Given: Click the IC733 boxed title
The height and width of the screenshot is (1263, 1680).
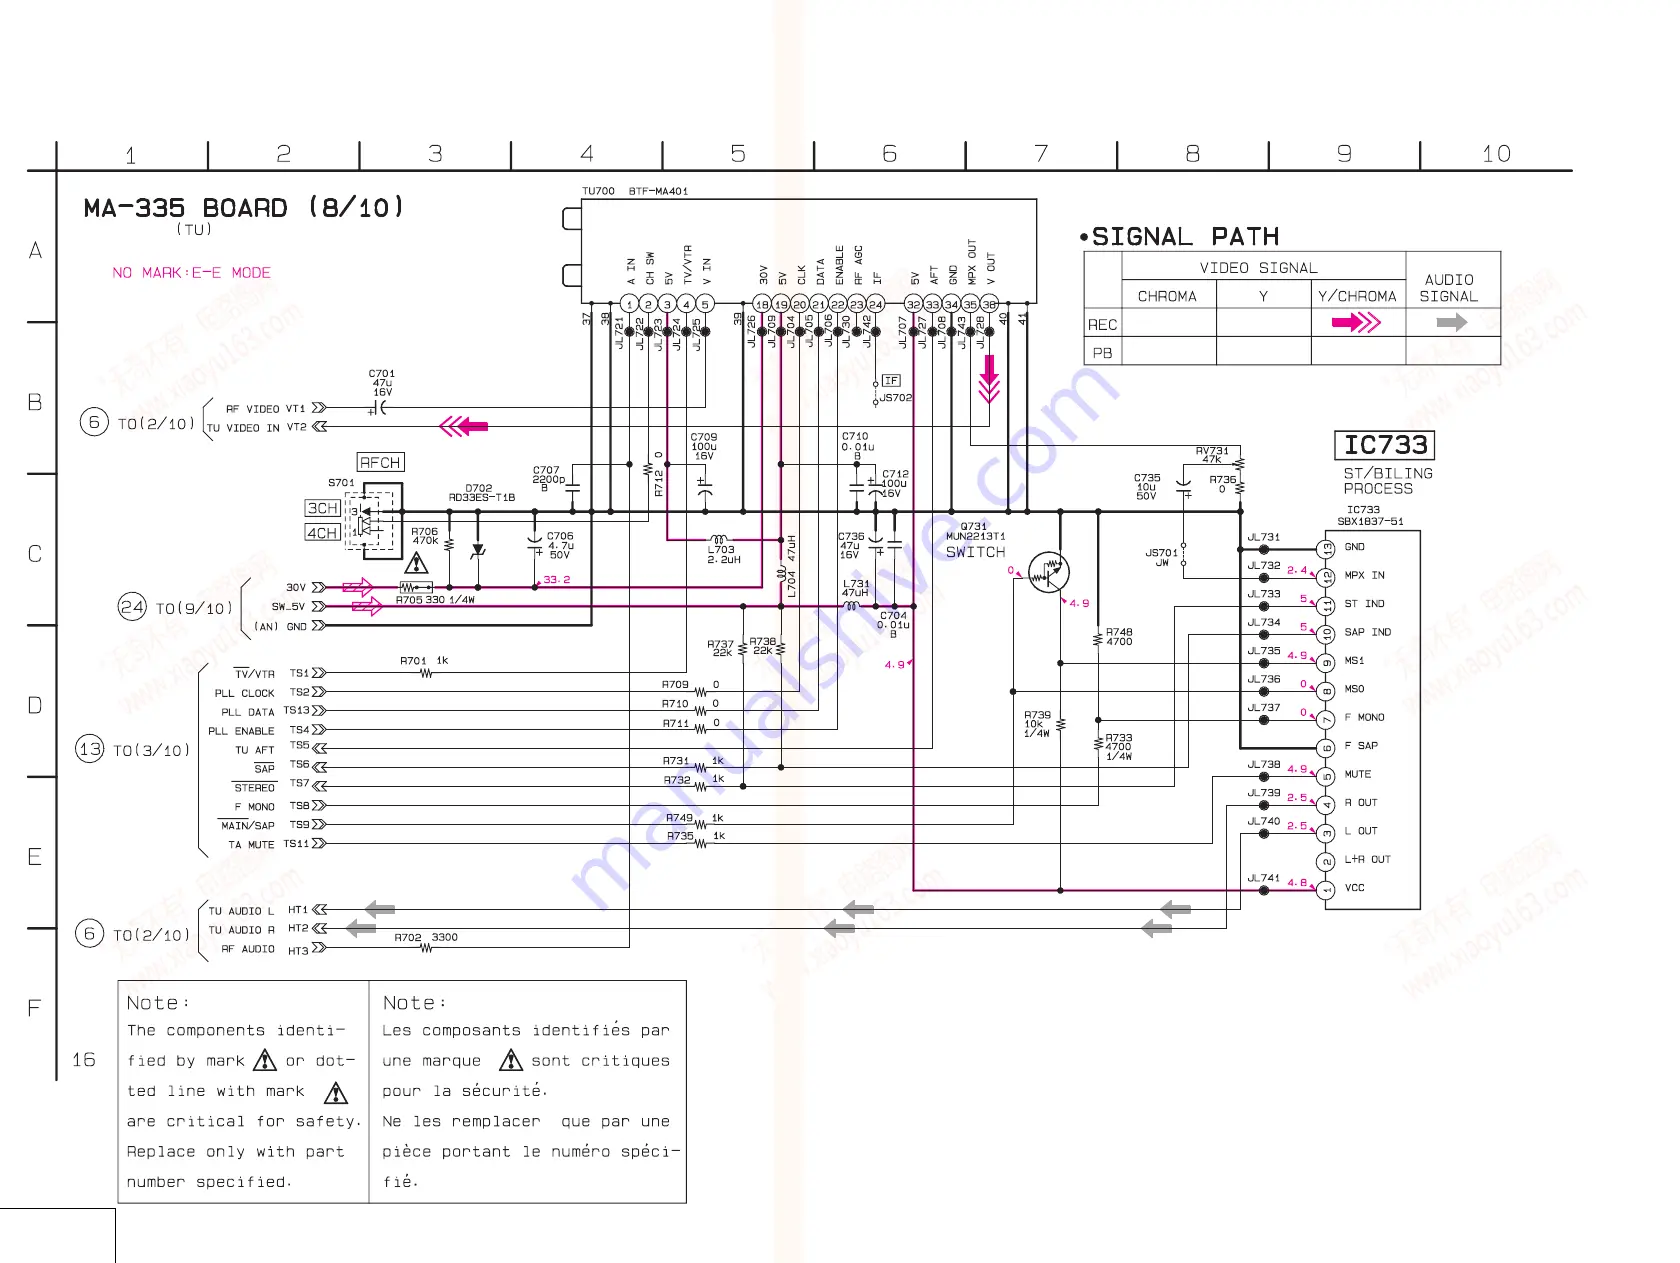Looking at the screenshot, I should click(1385, 445).
